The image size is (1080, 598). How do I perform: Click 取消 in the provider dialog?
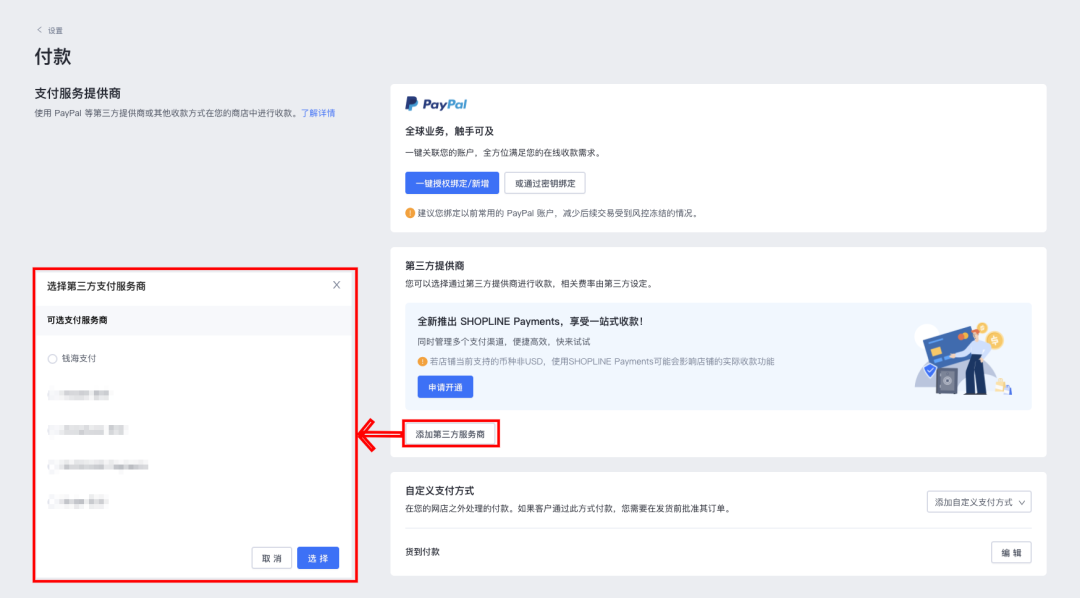click(x=270, y=558)
